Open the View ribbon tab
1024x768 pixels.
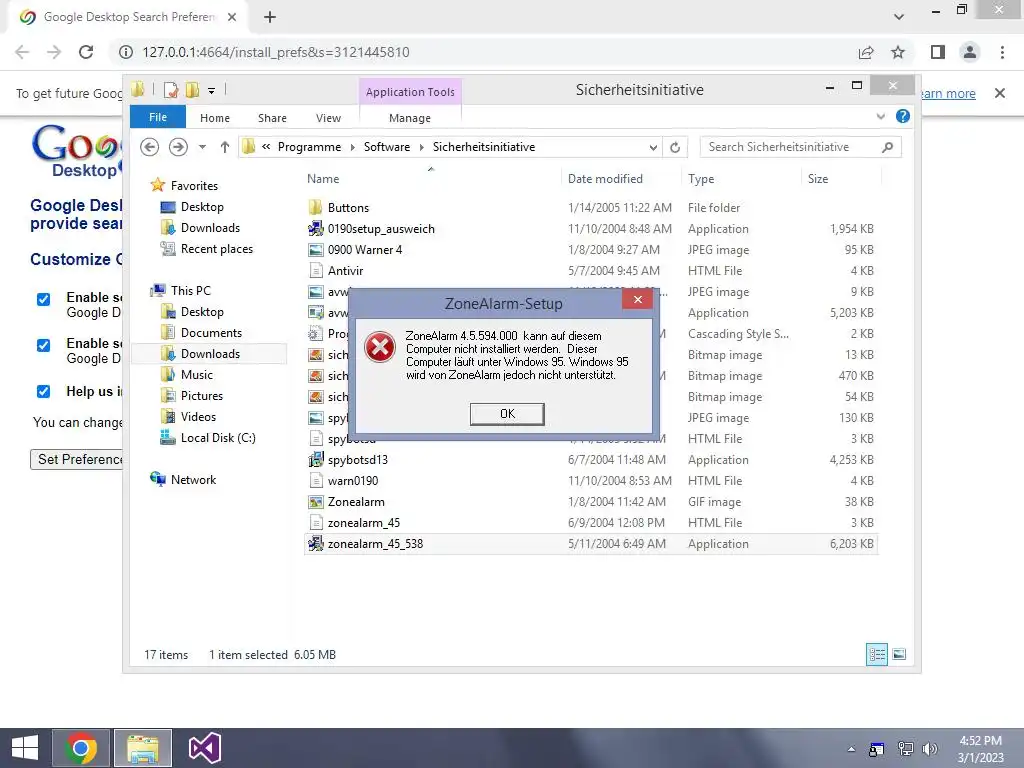(328, 118)
